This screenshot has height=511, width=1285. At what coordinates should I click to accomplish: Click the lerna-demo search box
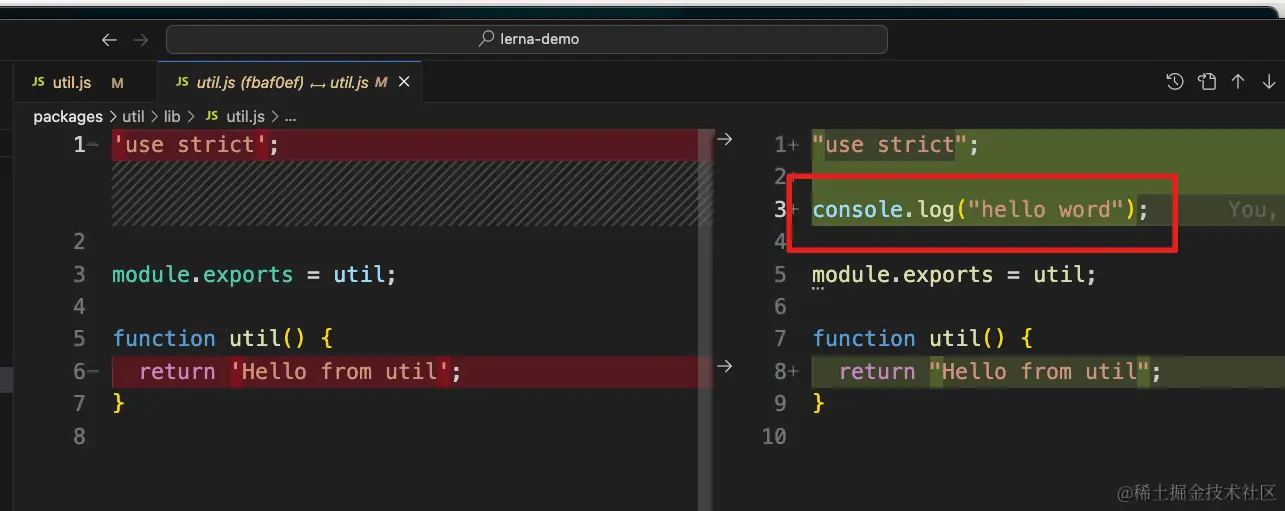click(527, 39)
